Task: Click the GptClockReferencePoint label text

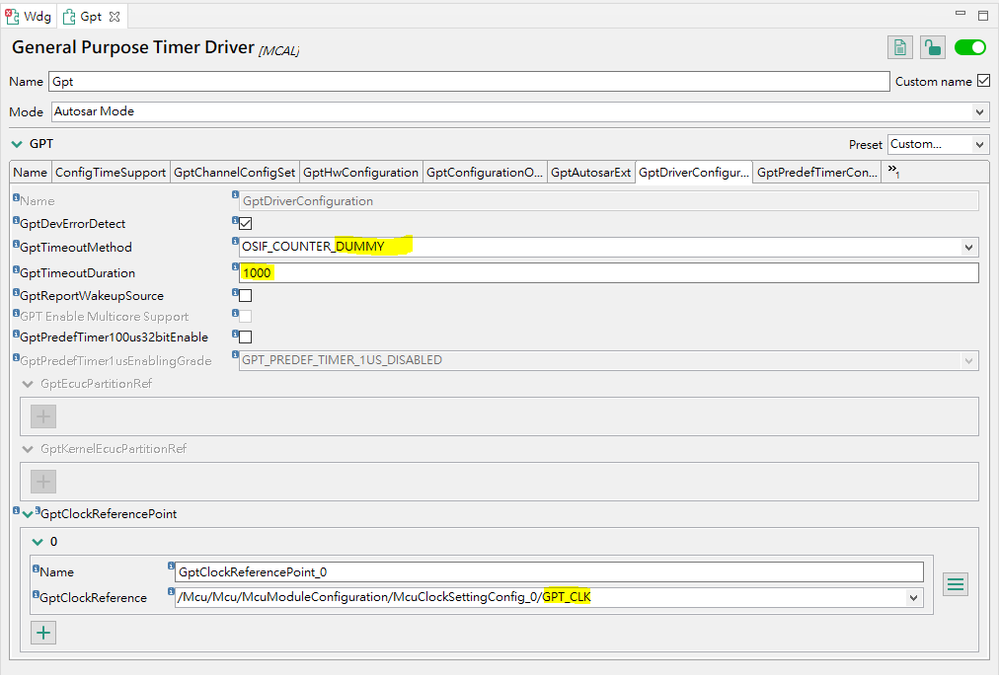Action: (x=109, y=514)
